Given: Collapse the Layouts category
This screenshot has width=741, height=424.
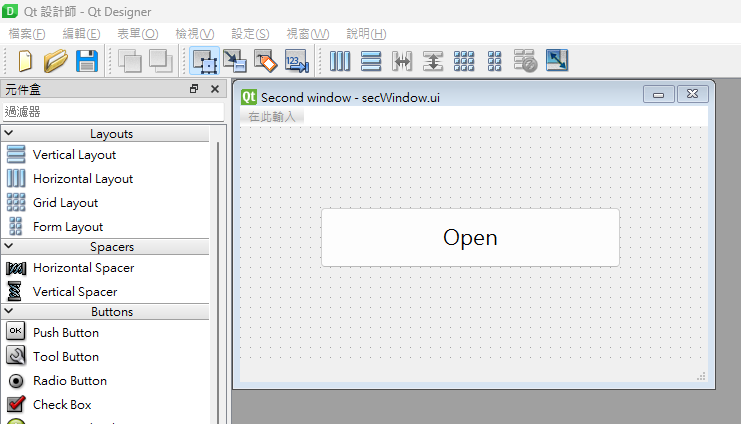Looking at the screenshot, I should pyautogui.click(x=9, y=133).
